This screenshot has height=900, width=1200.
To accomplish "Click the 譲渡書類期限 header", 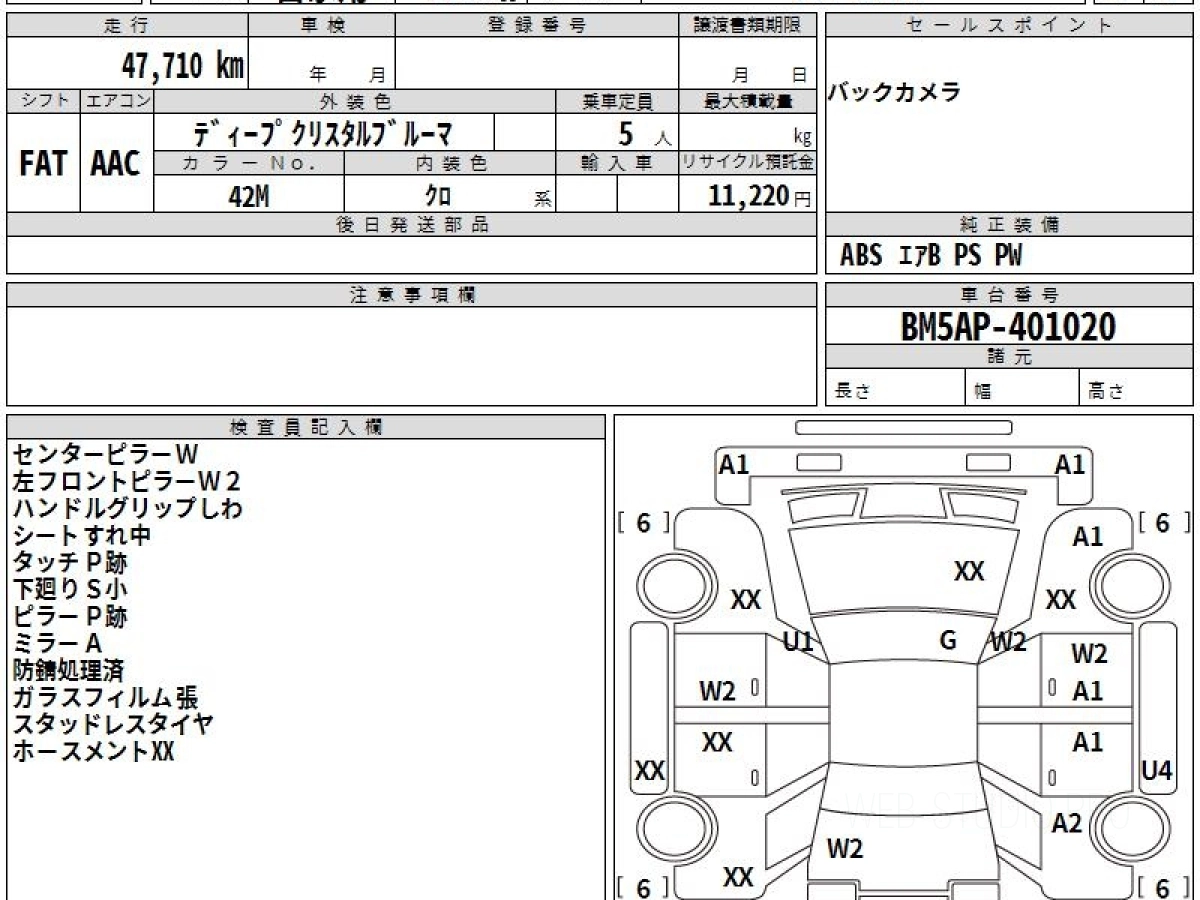I will tap(748, 26).
